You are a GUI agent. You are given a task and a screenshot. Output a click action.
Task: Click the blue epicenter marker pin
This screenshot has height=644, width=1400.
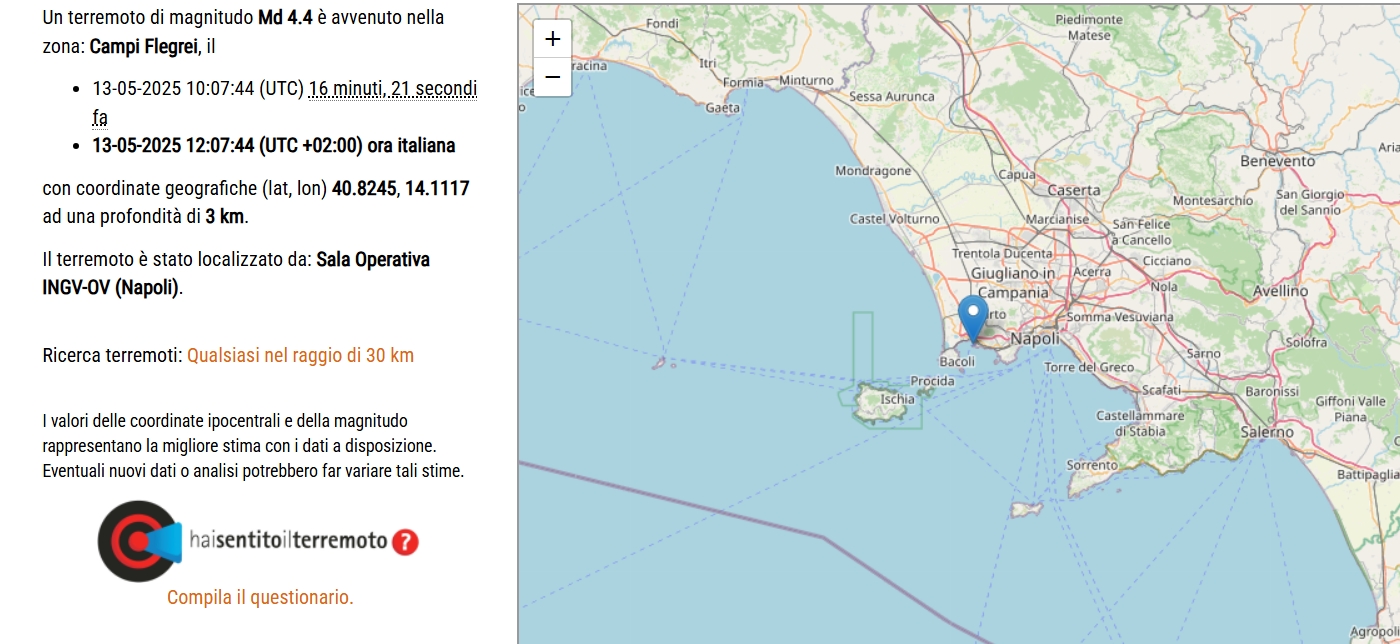pyautogui.click(x=973, y=317)
